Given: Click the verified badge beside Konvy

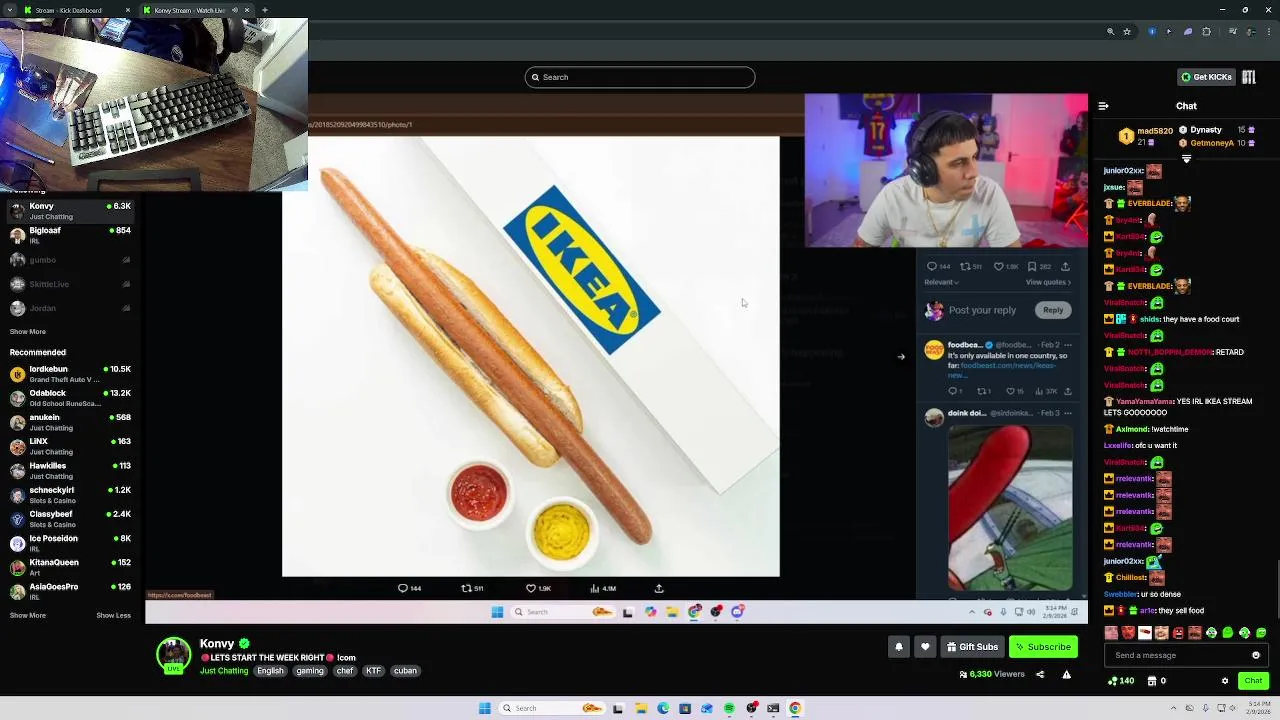Looking at the screenshot, I should click(244, 644).
